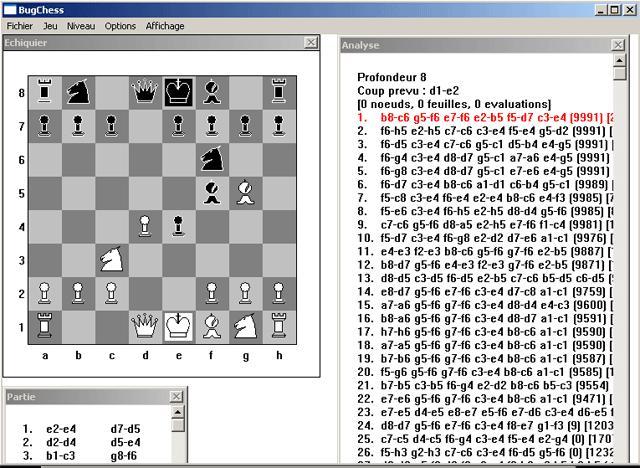Image resolution: width=640 pixels, height=468 pixels.
Task: Click the black pawn on e7
Action: pyautogui.click(x=178, y=126)
